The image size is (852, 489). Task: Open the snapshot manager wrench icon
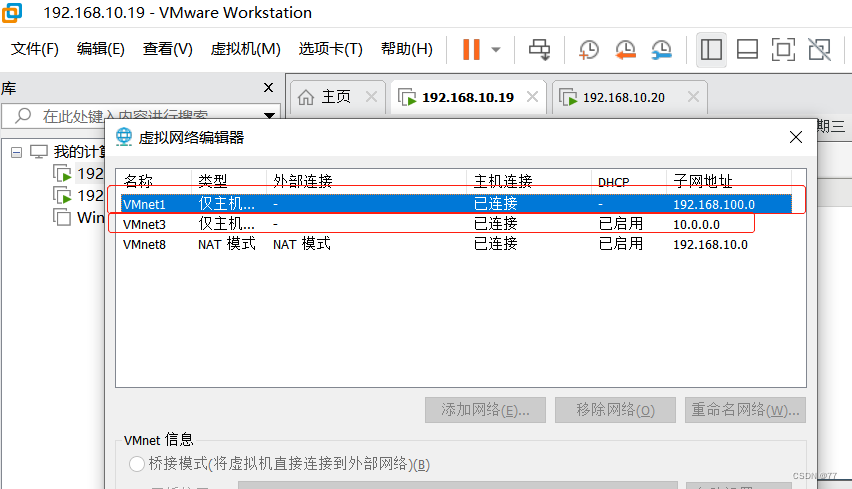pyautogui.click(x=662, y=49)
